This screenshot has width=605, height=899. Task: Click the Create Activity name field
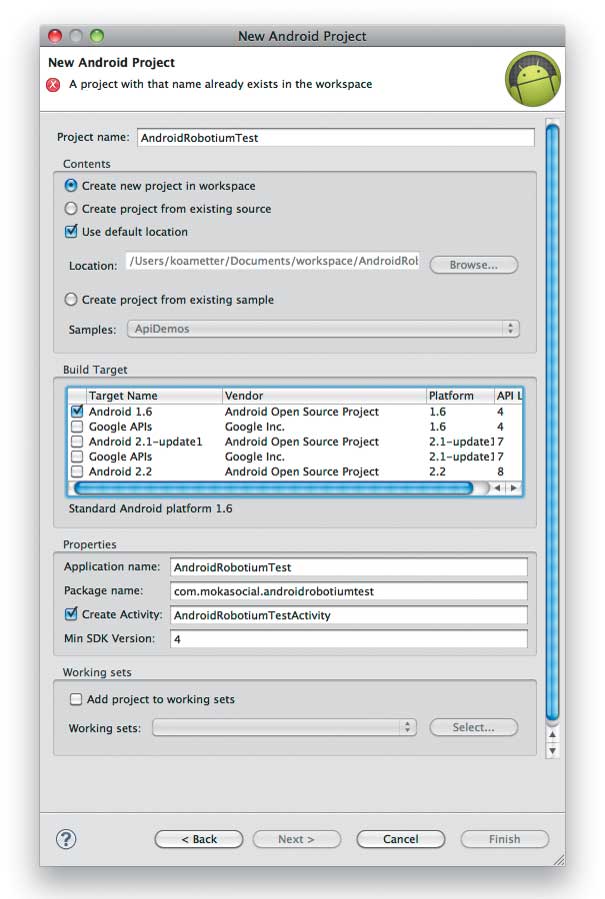click(349, 615)
